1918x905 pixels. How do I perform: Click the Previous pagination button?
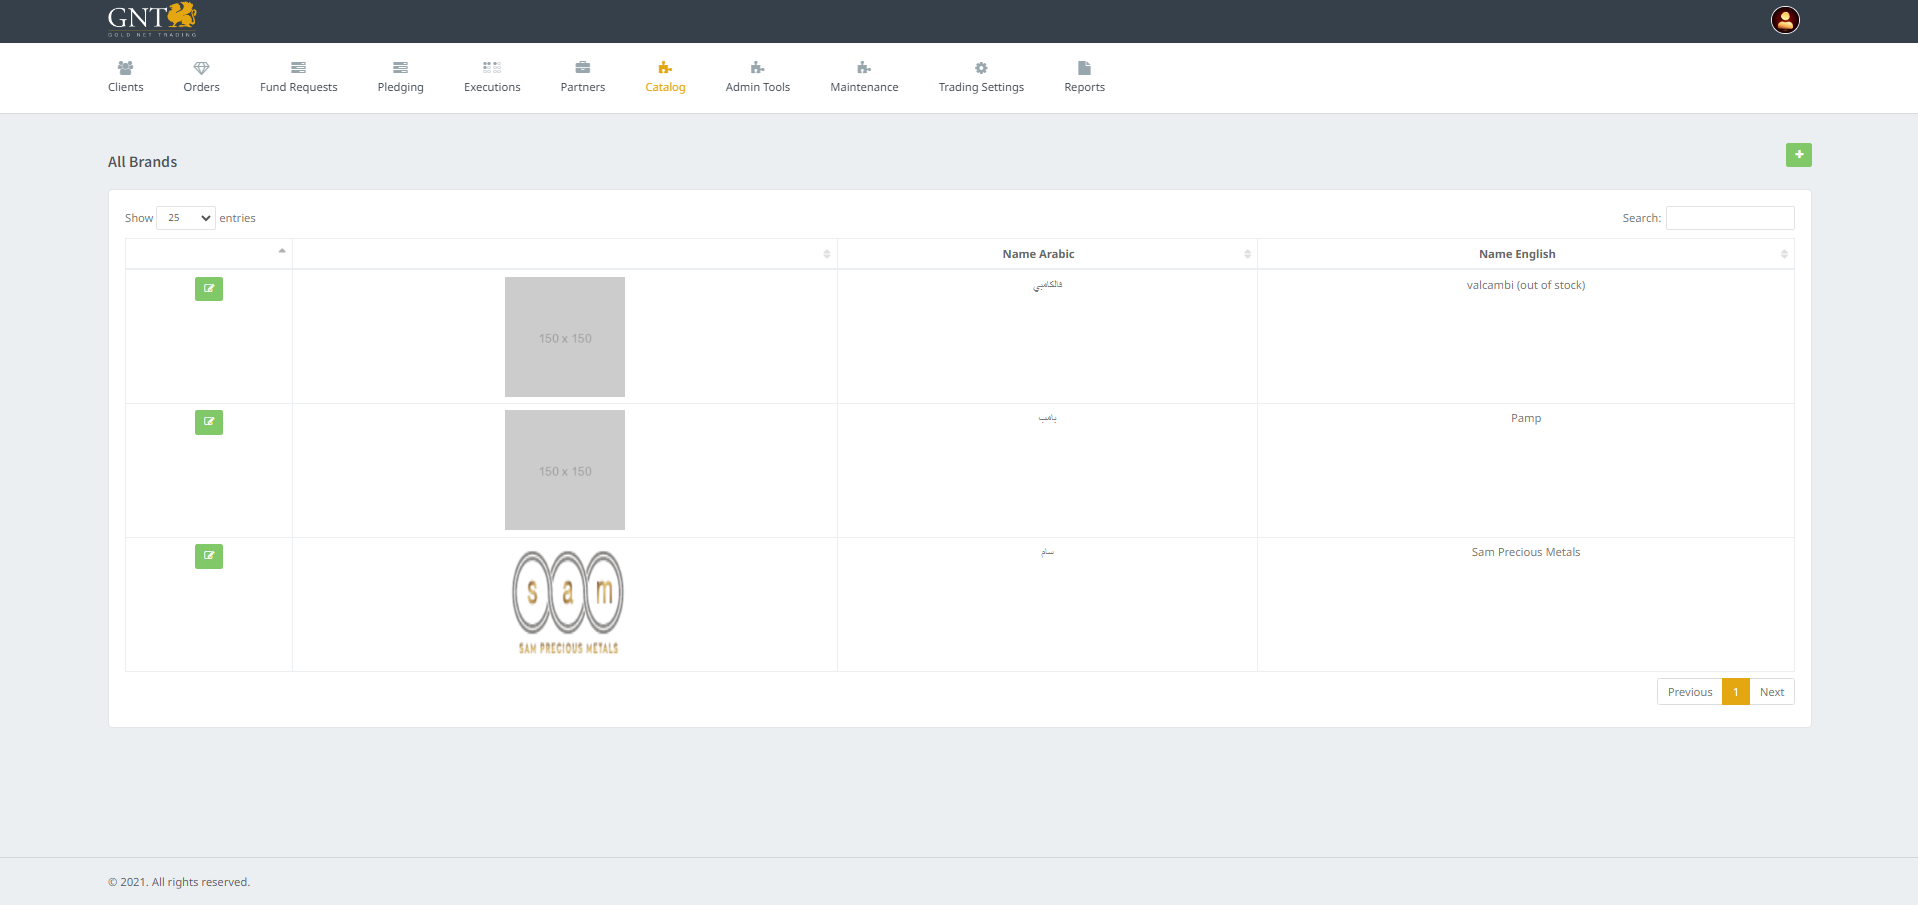coord(1689,692)
